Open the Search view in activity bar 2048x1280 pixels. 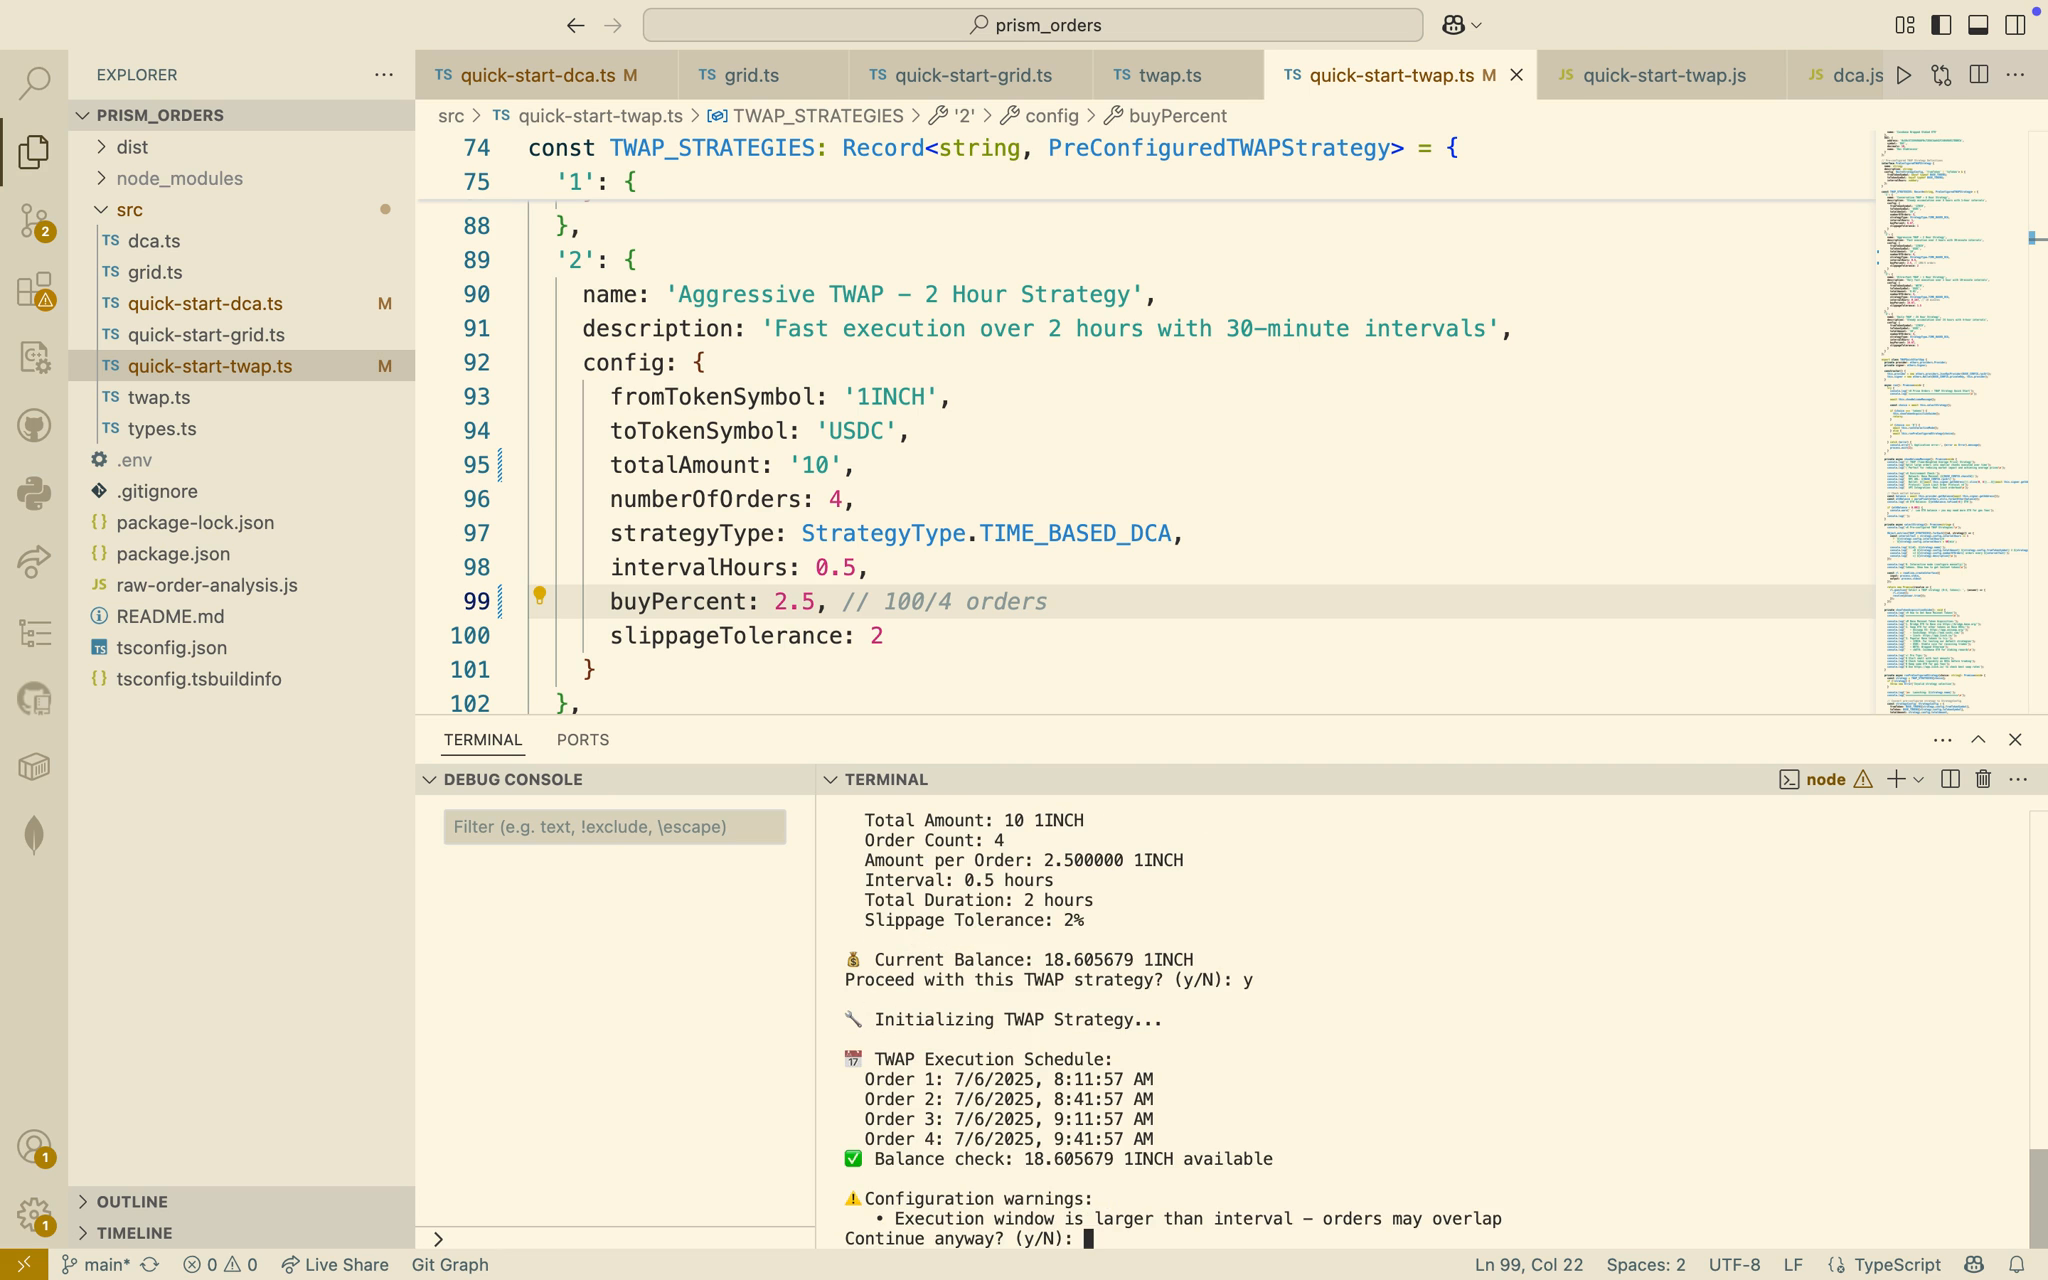point(34,83)
